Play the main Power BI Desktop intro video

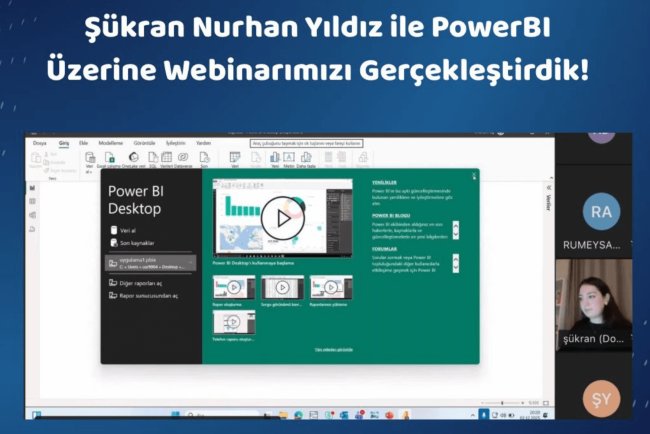tap(283, 218)
